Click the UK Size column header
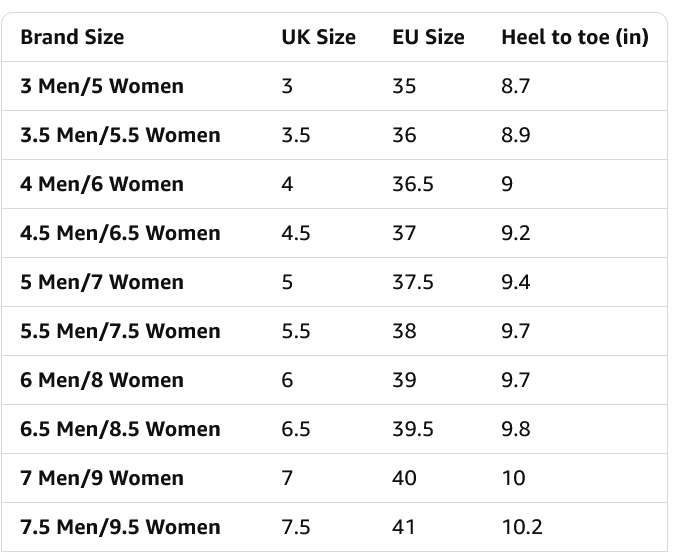The width and height of the screenshot is (676, 552). click(x=318, y=37)
